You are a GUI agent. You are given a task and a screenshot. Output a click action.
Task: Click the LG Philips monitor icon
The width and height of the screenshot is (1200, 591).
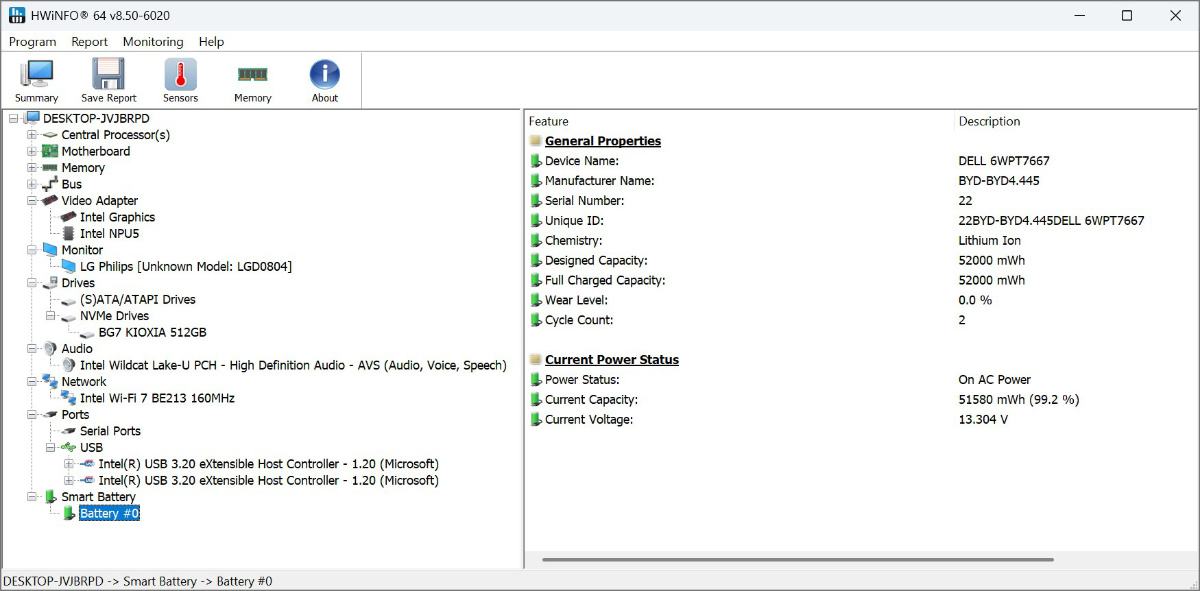(x=68, y=266)
